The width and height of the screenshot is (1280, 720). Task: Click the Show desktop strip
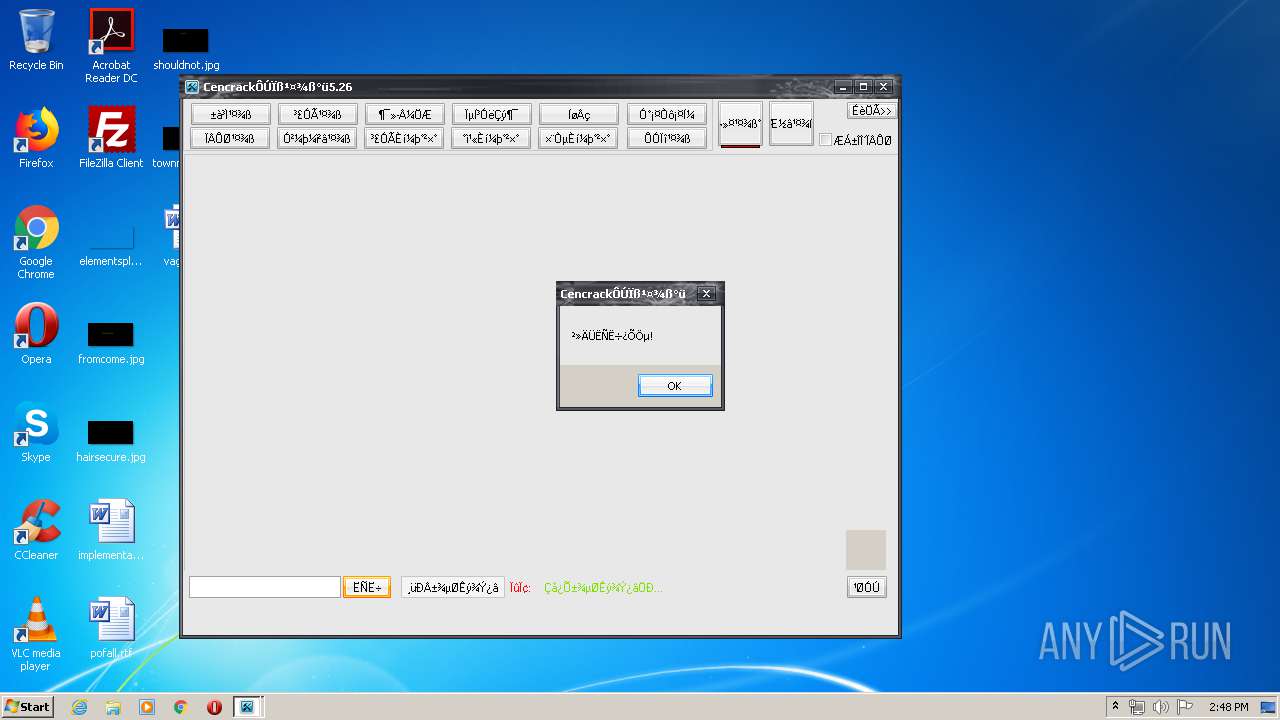coord(1270,707)
